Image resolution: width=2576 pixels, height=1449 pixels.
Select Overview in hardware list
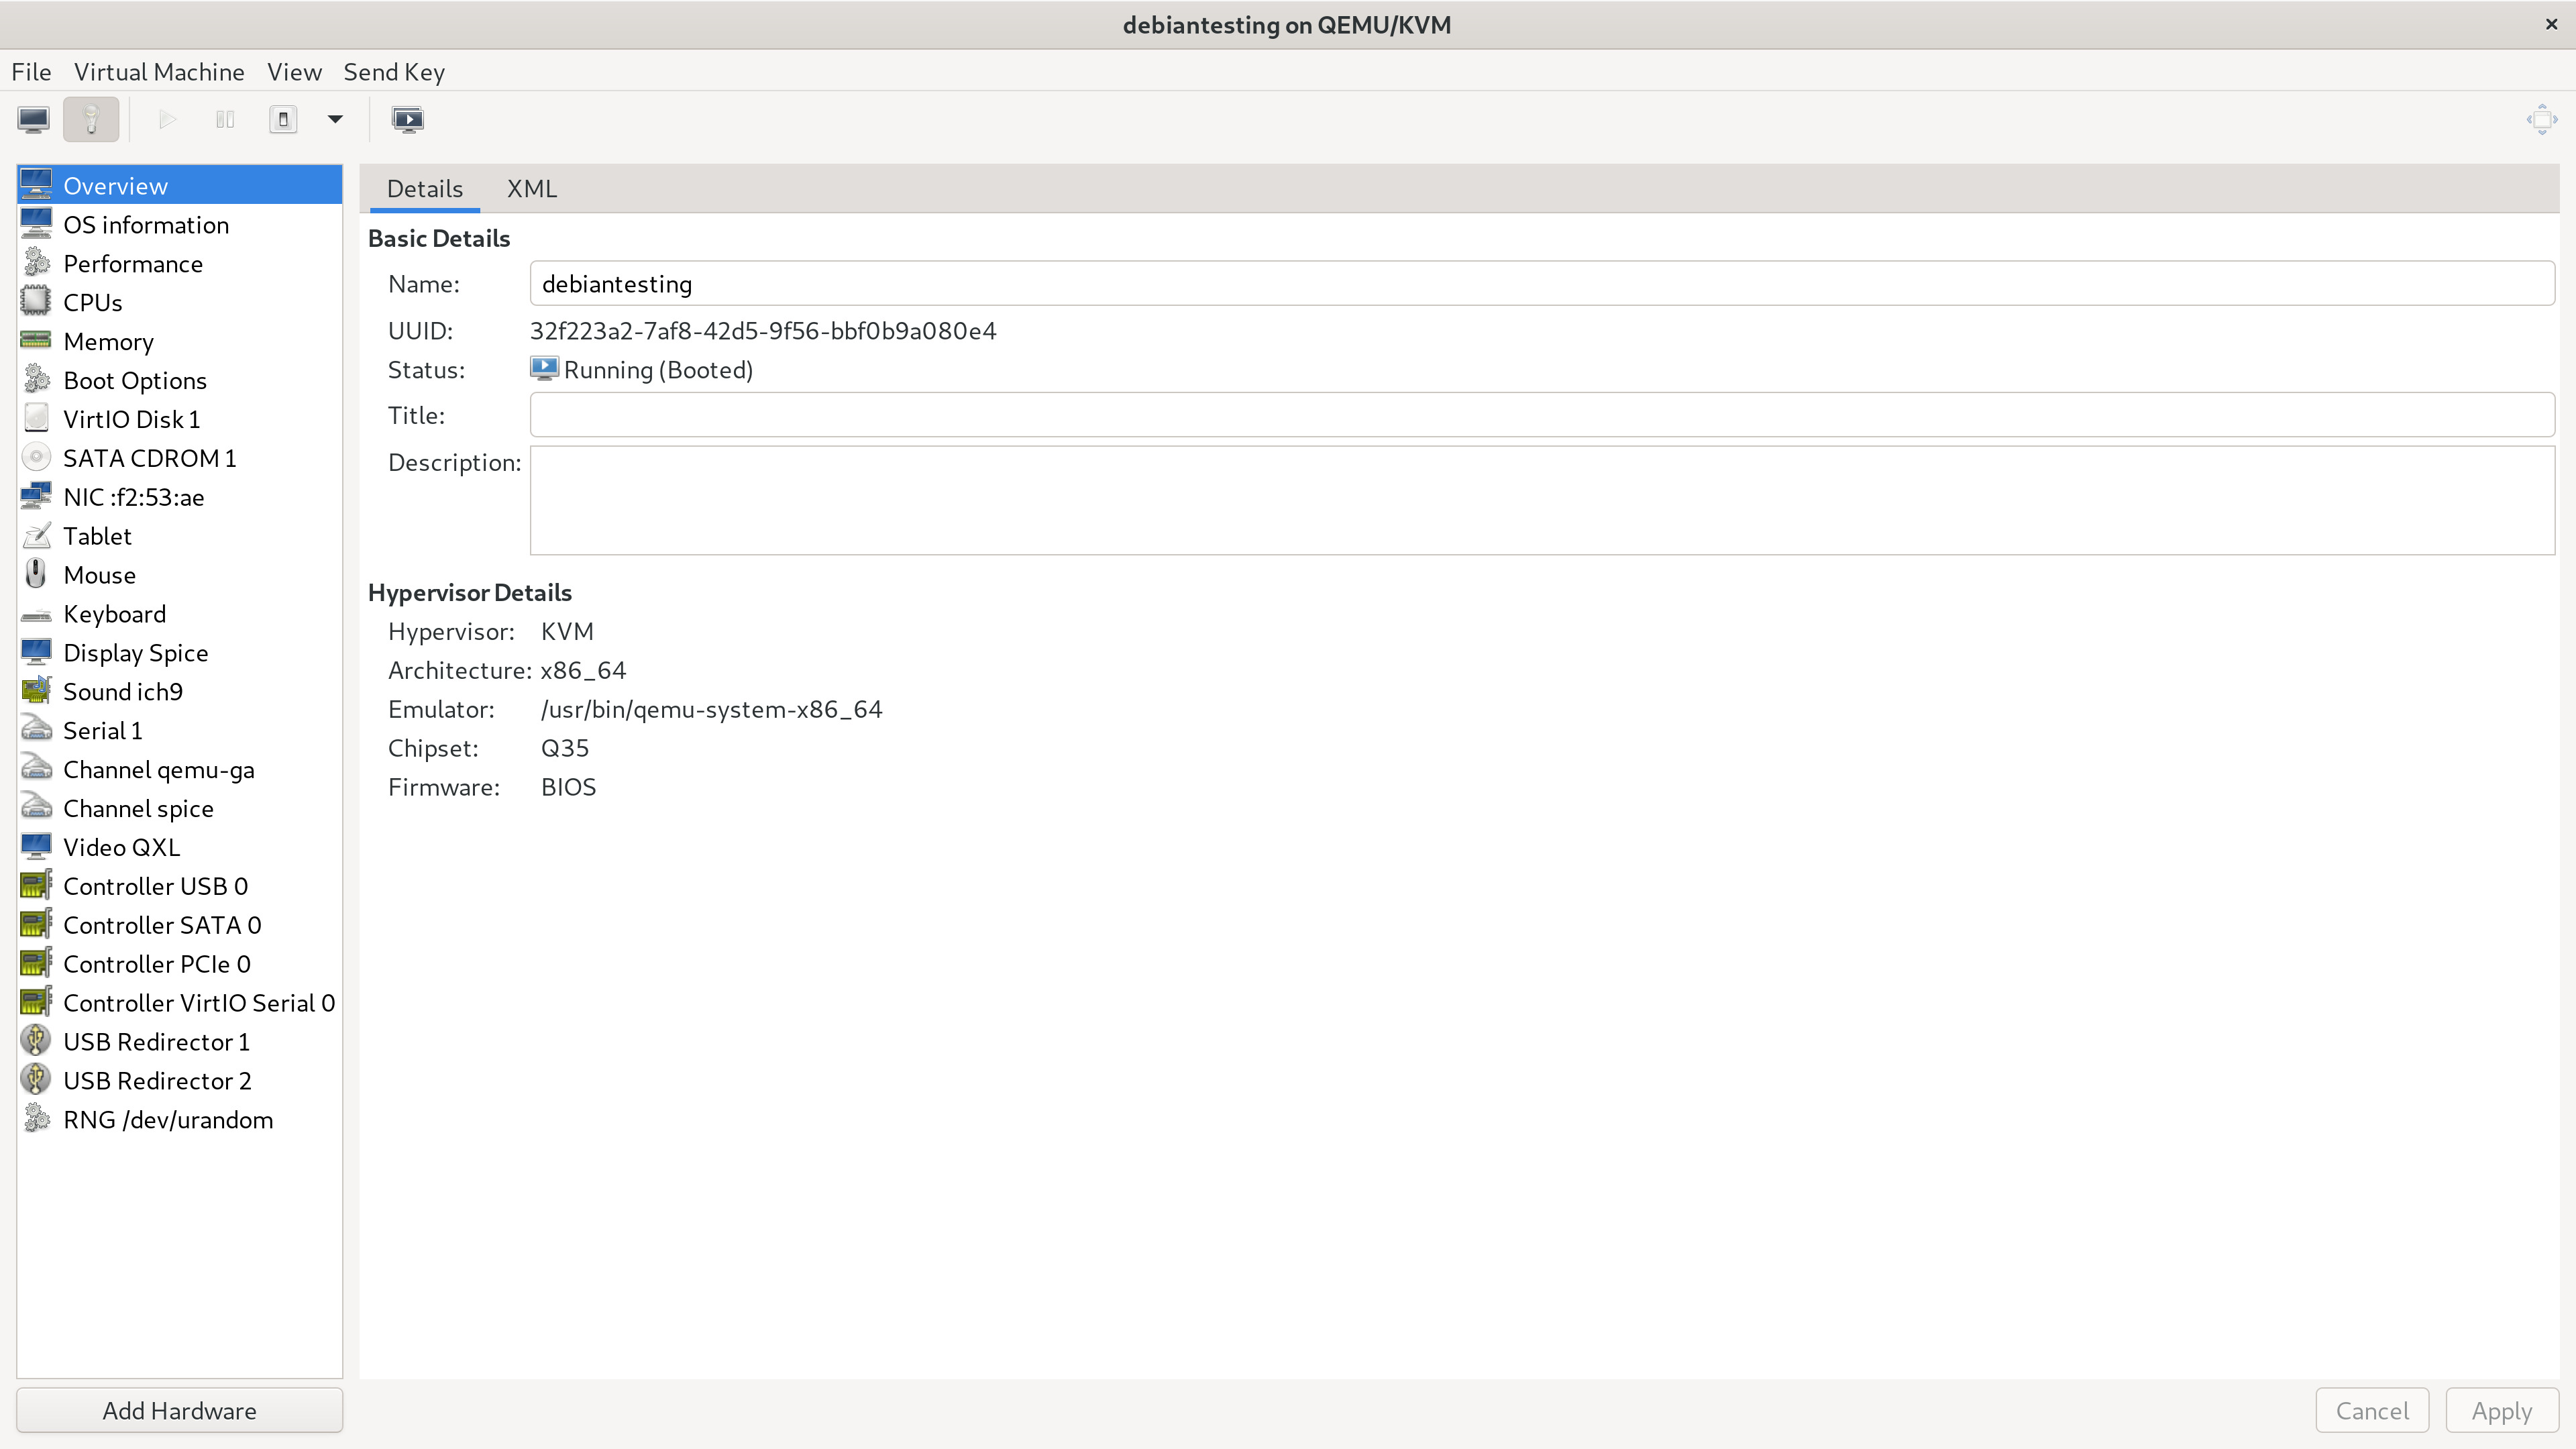click(180, 185)
